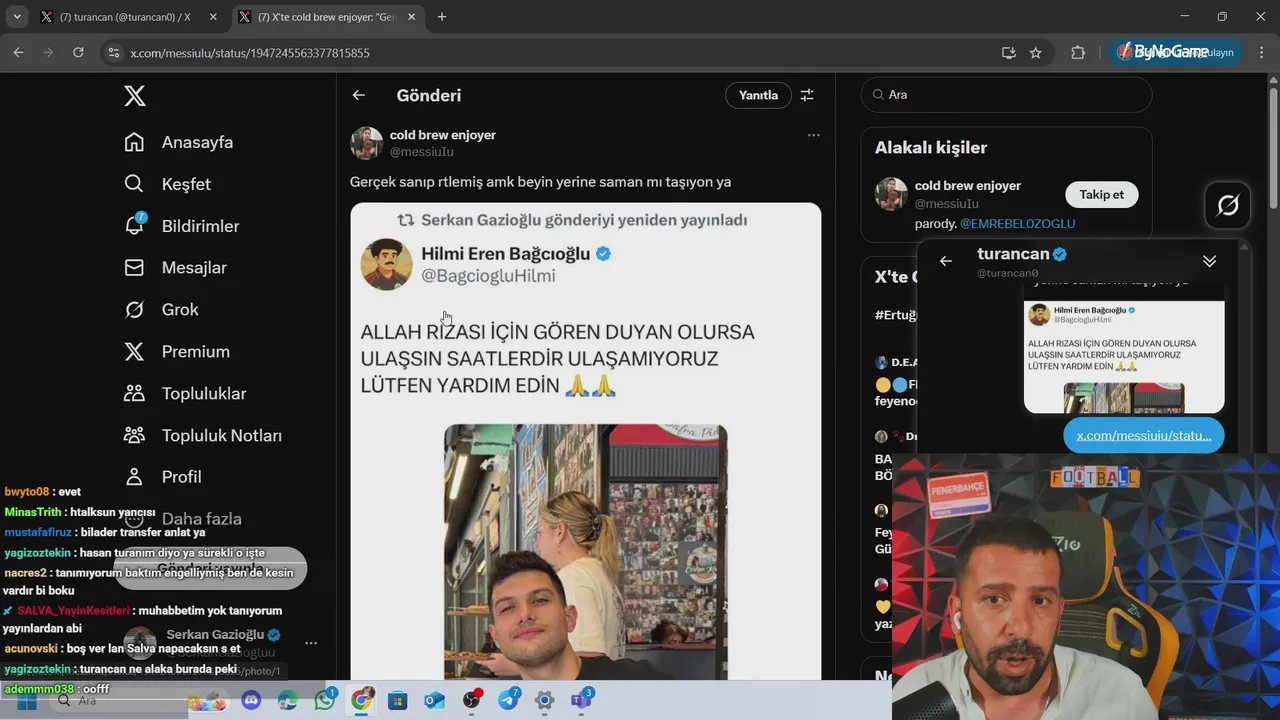1280x720 pixels.
Task: Open Discord from the taskbar
Action: (x=252, y=701)
